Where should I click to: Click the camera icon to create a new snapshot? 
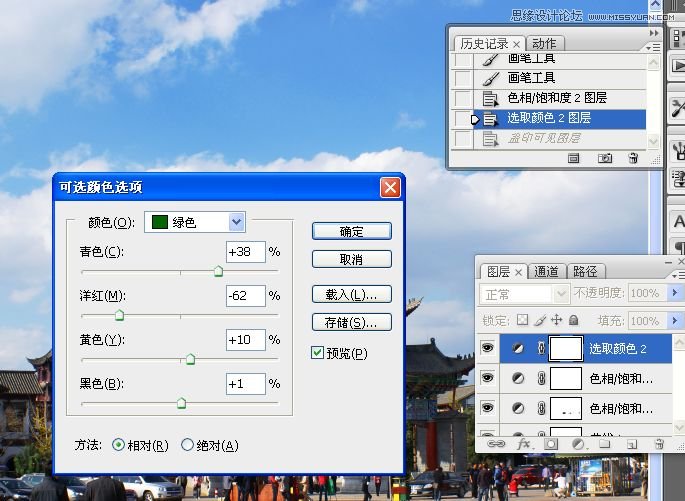(x=605, y=158)
